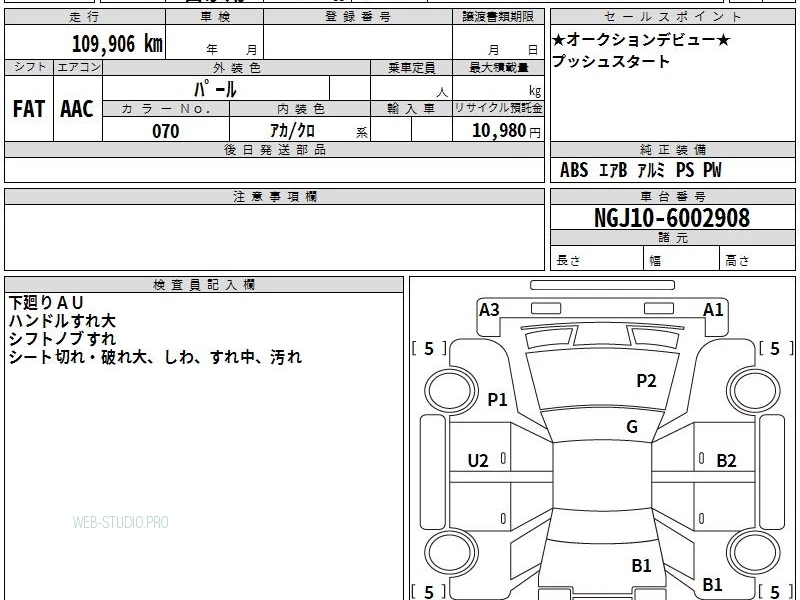Click the カラーNo. header

(166, 109)
